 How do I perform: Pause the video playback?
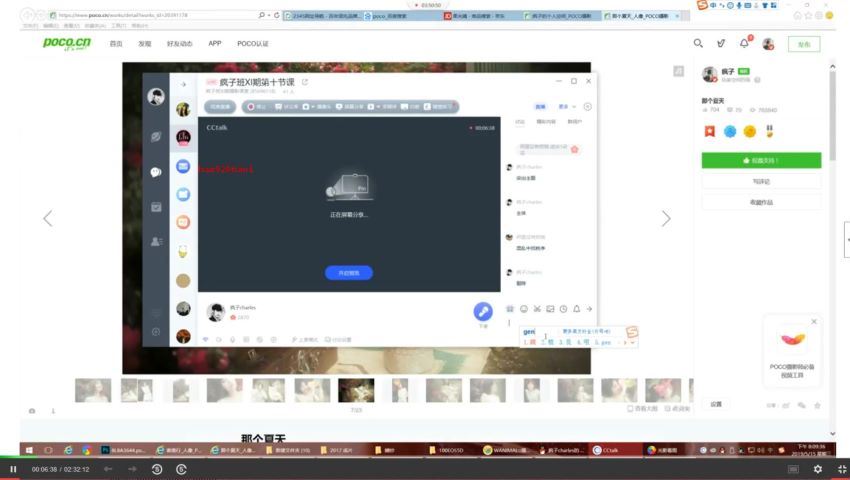(14, 469)
